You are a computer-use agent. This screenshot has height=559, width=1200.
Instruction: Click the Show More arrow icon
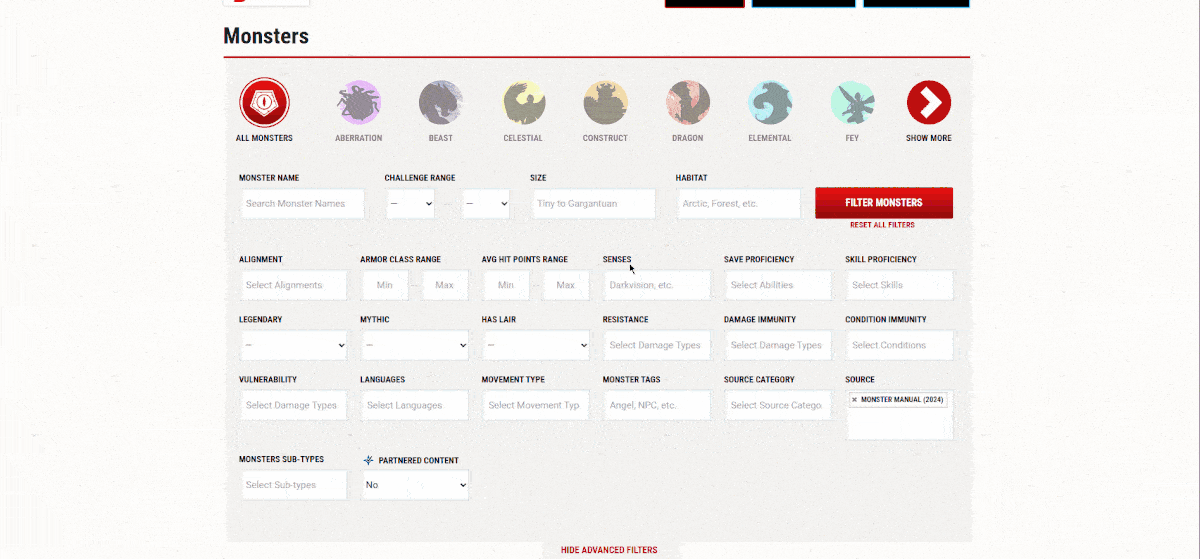click(929, 102)
